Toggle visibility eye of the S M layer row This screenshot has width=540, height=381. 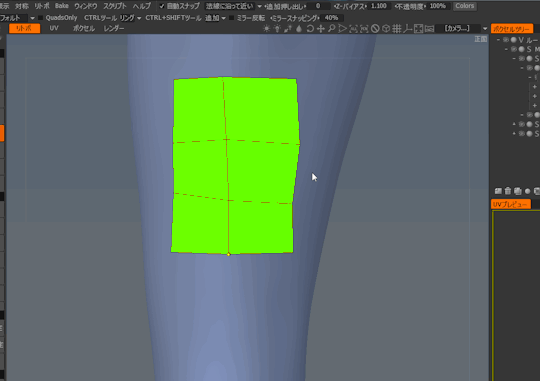(x=514, y=49)
